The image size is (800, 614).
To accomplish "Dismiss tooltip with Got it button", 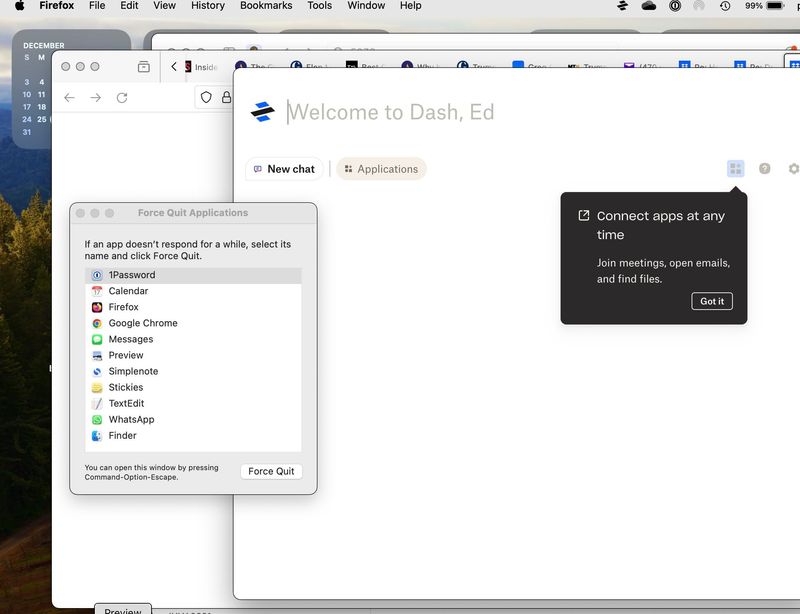I will tap(712, 301).
